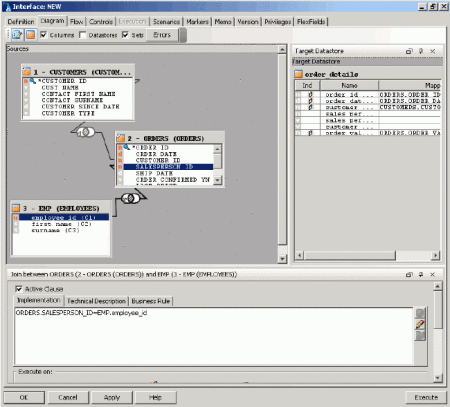This screenshot has width=450, height=407.
Task: Switch to the Flow tab
Action: (x=77, y=22)
